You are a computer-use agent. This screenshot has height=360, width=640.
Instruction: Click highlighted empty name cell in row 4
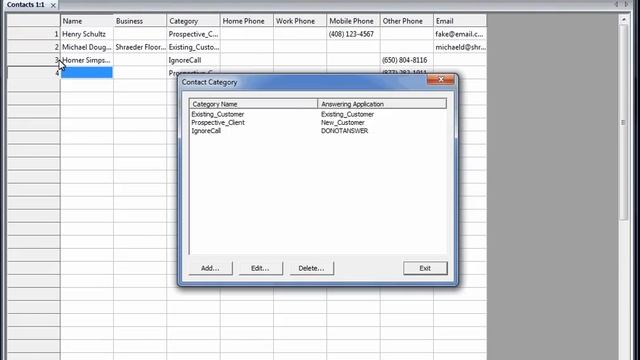(x=87, y=73)
